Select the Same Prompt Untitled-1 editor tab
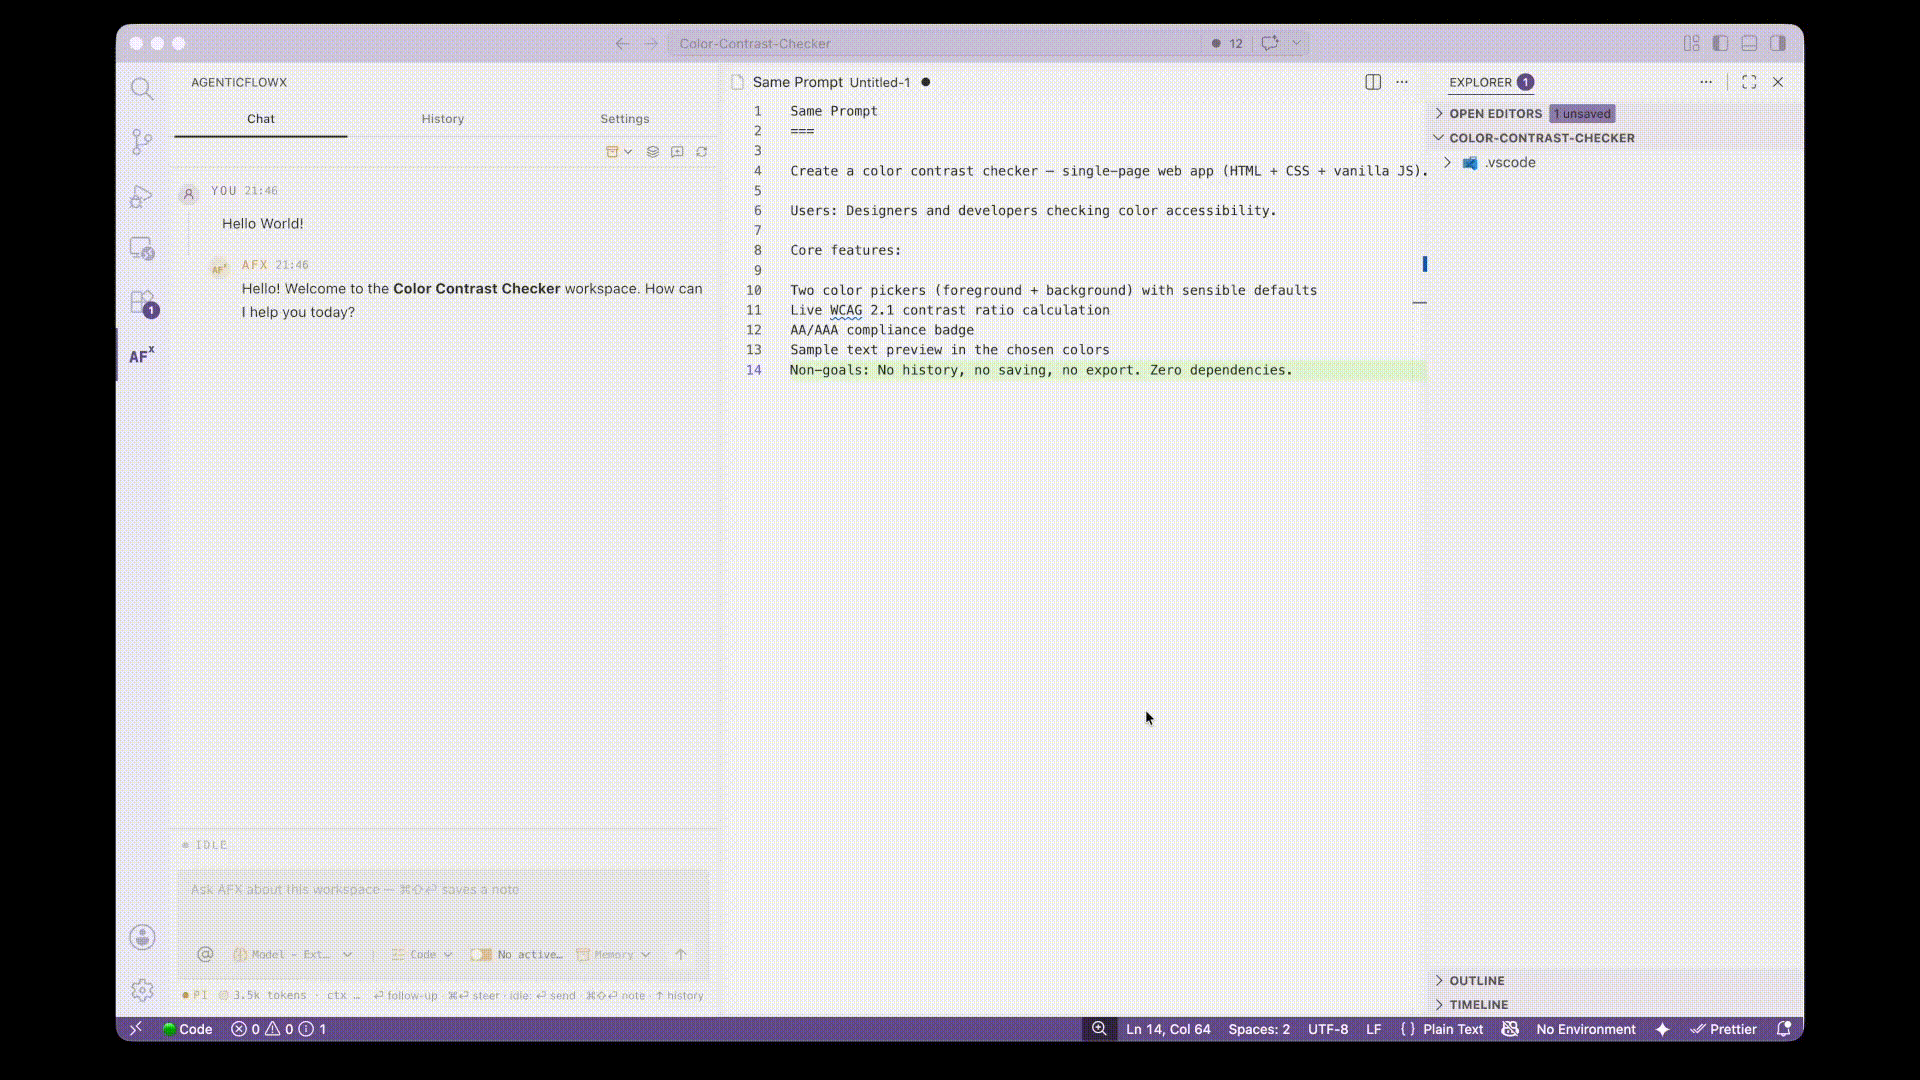 point(833,82)
